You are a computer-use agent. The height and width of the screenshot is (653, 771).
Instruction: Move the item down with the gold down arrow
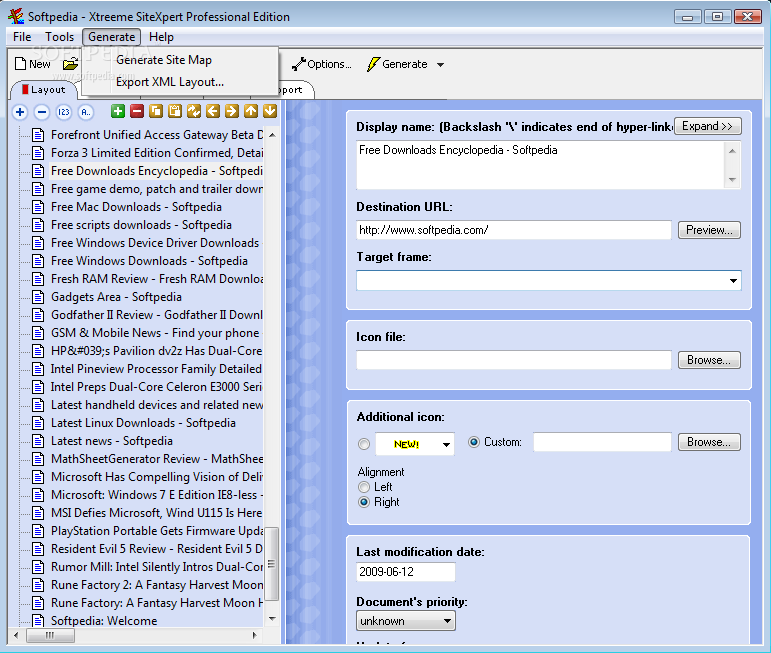coord(270,111)
